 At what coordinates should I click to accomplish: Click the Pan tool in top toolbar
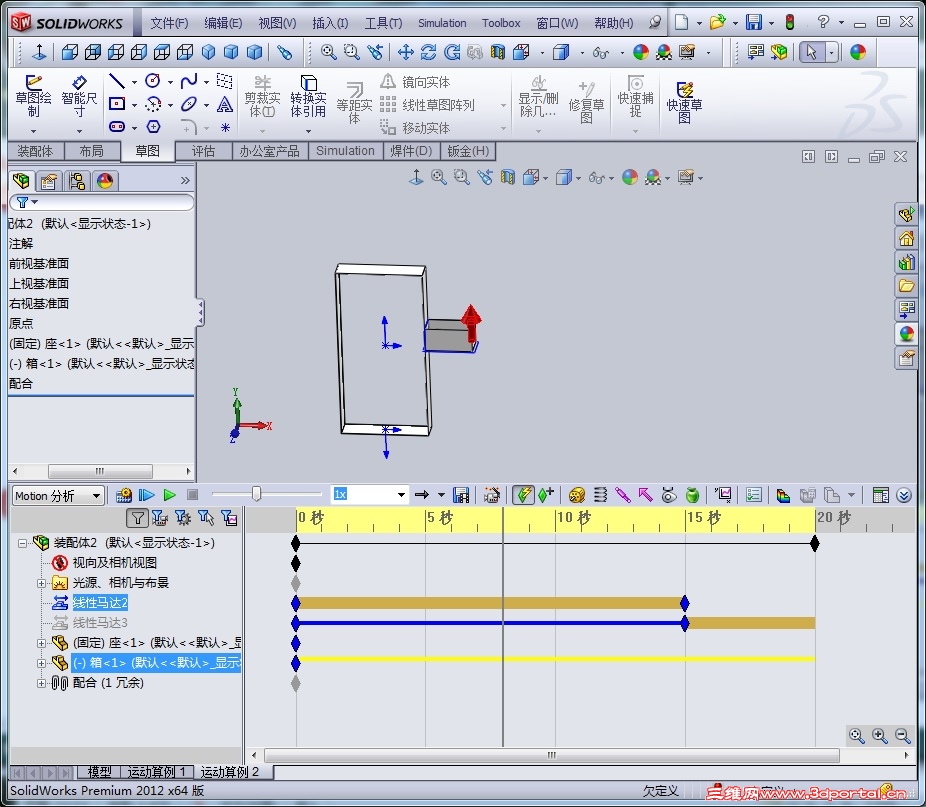(x=406, y=52)
